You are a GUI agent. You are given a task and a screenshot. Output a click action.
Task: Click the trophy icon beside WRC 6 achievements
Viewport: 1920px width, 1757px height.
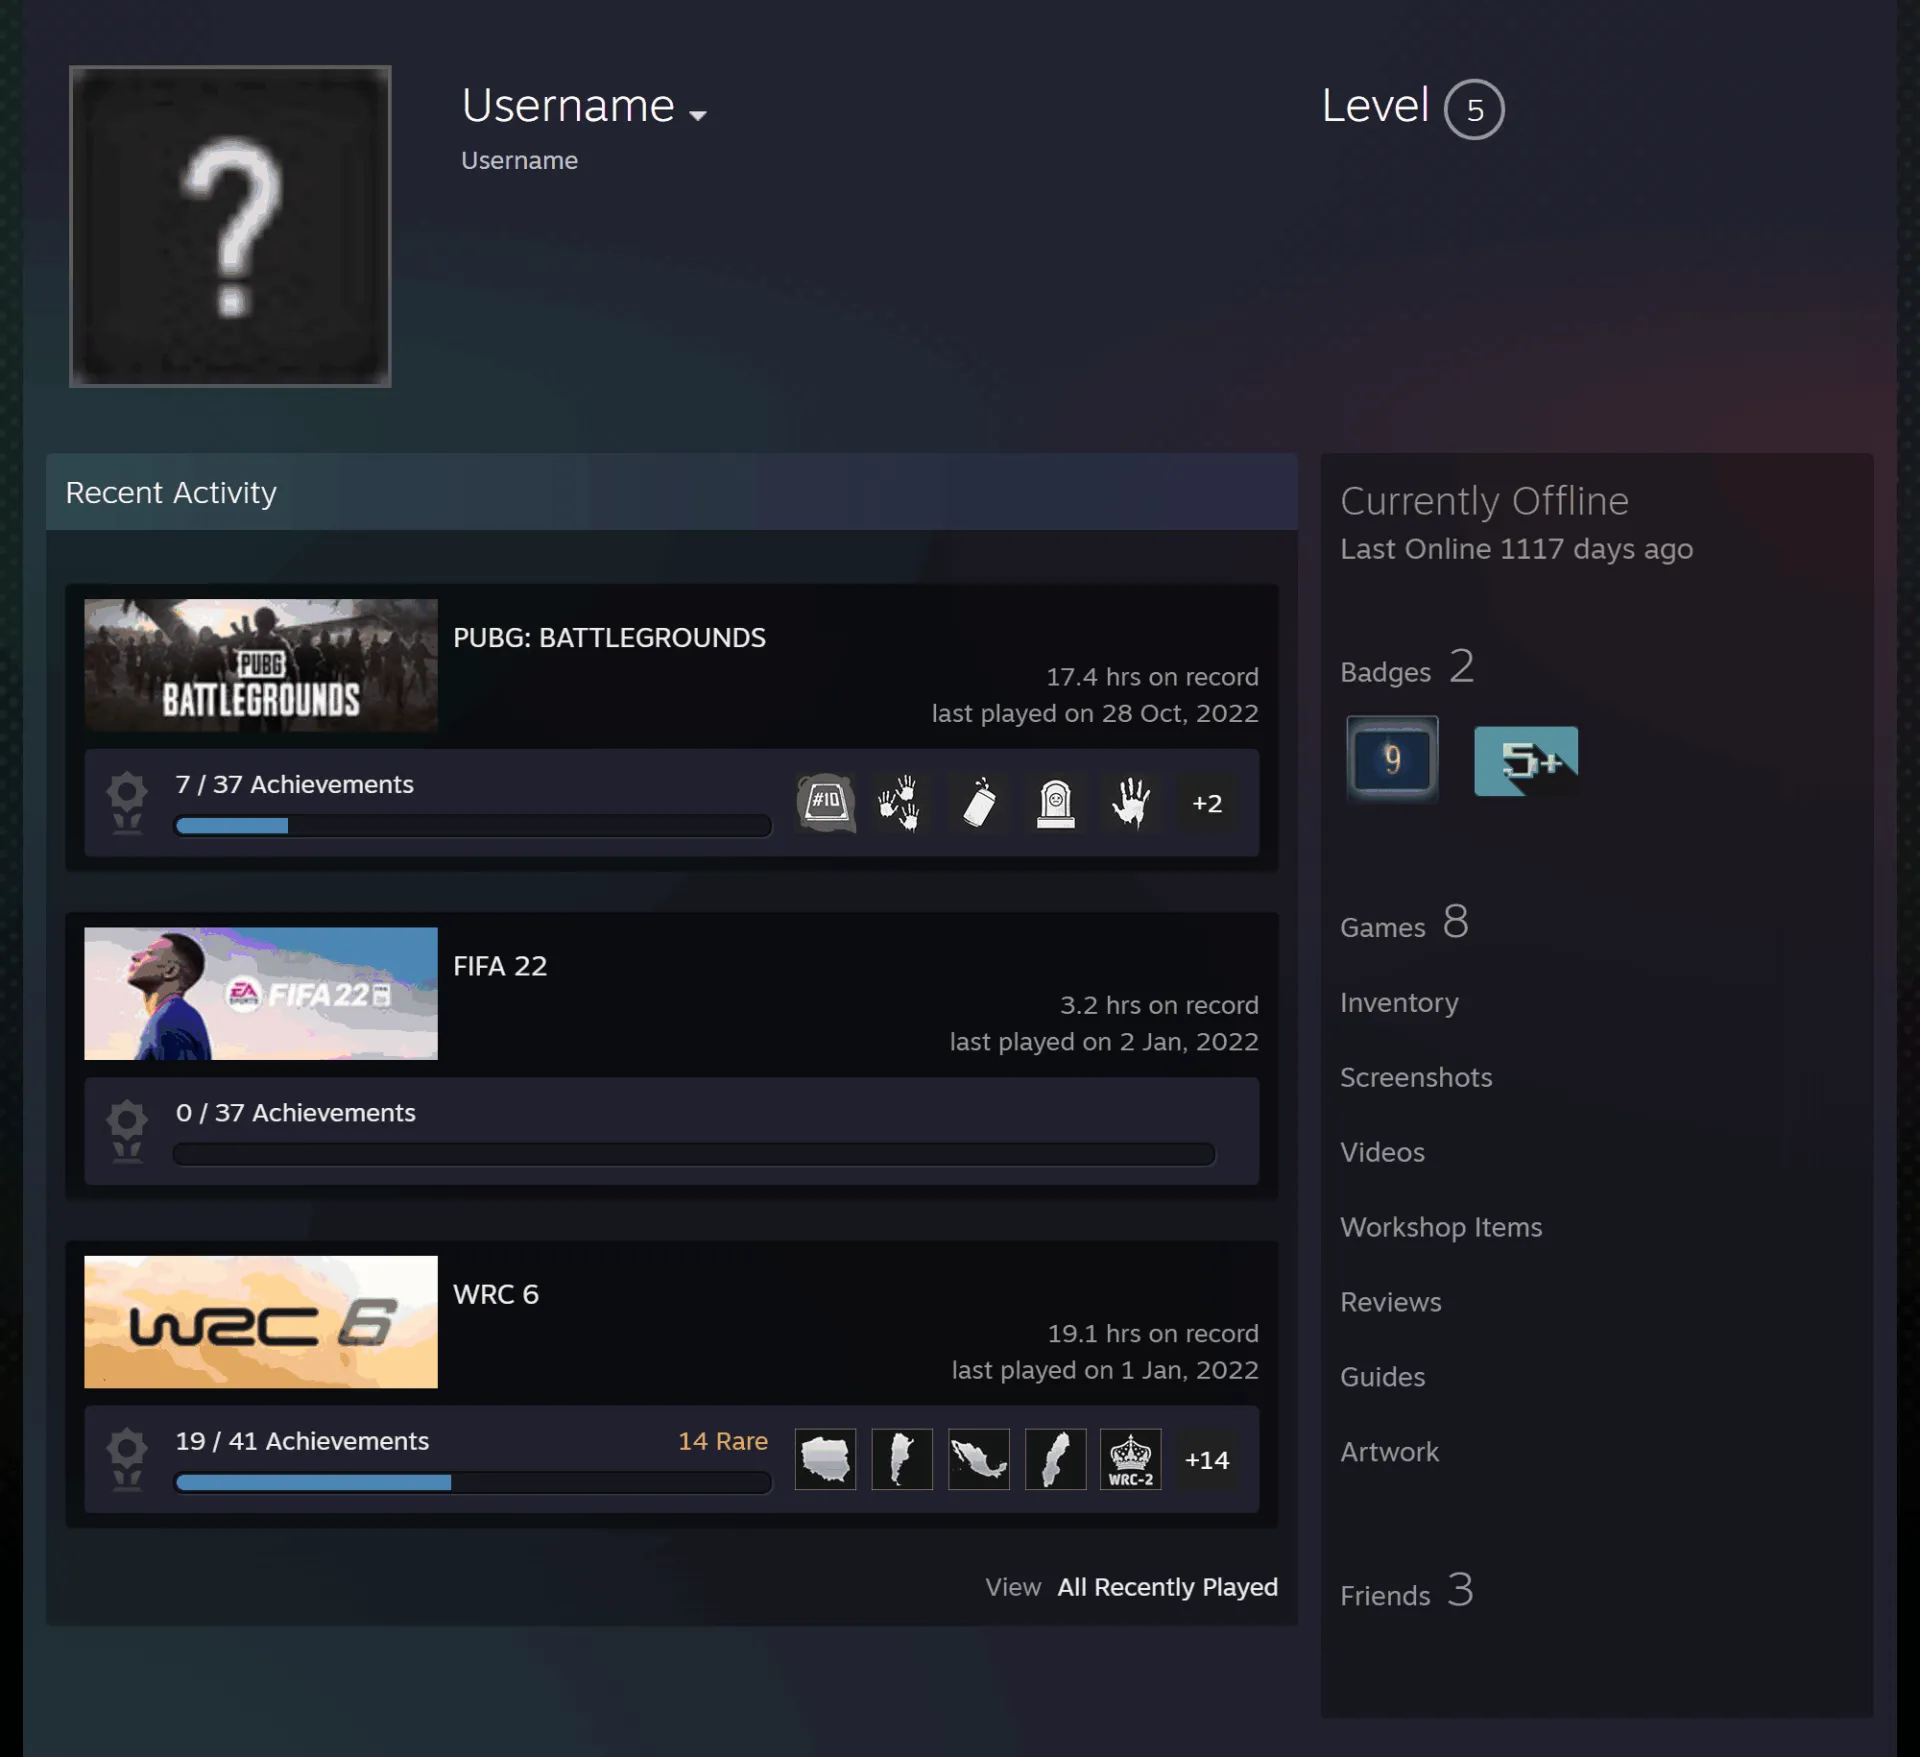point(127,1459)
